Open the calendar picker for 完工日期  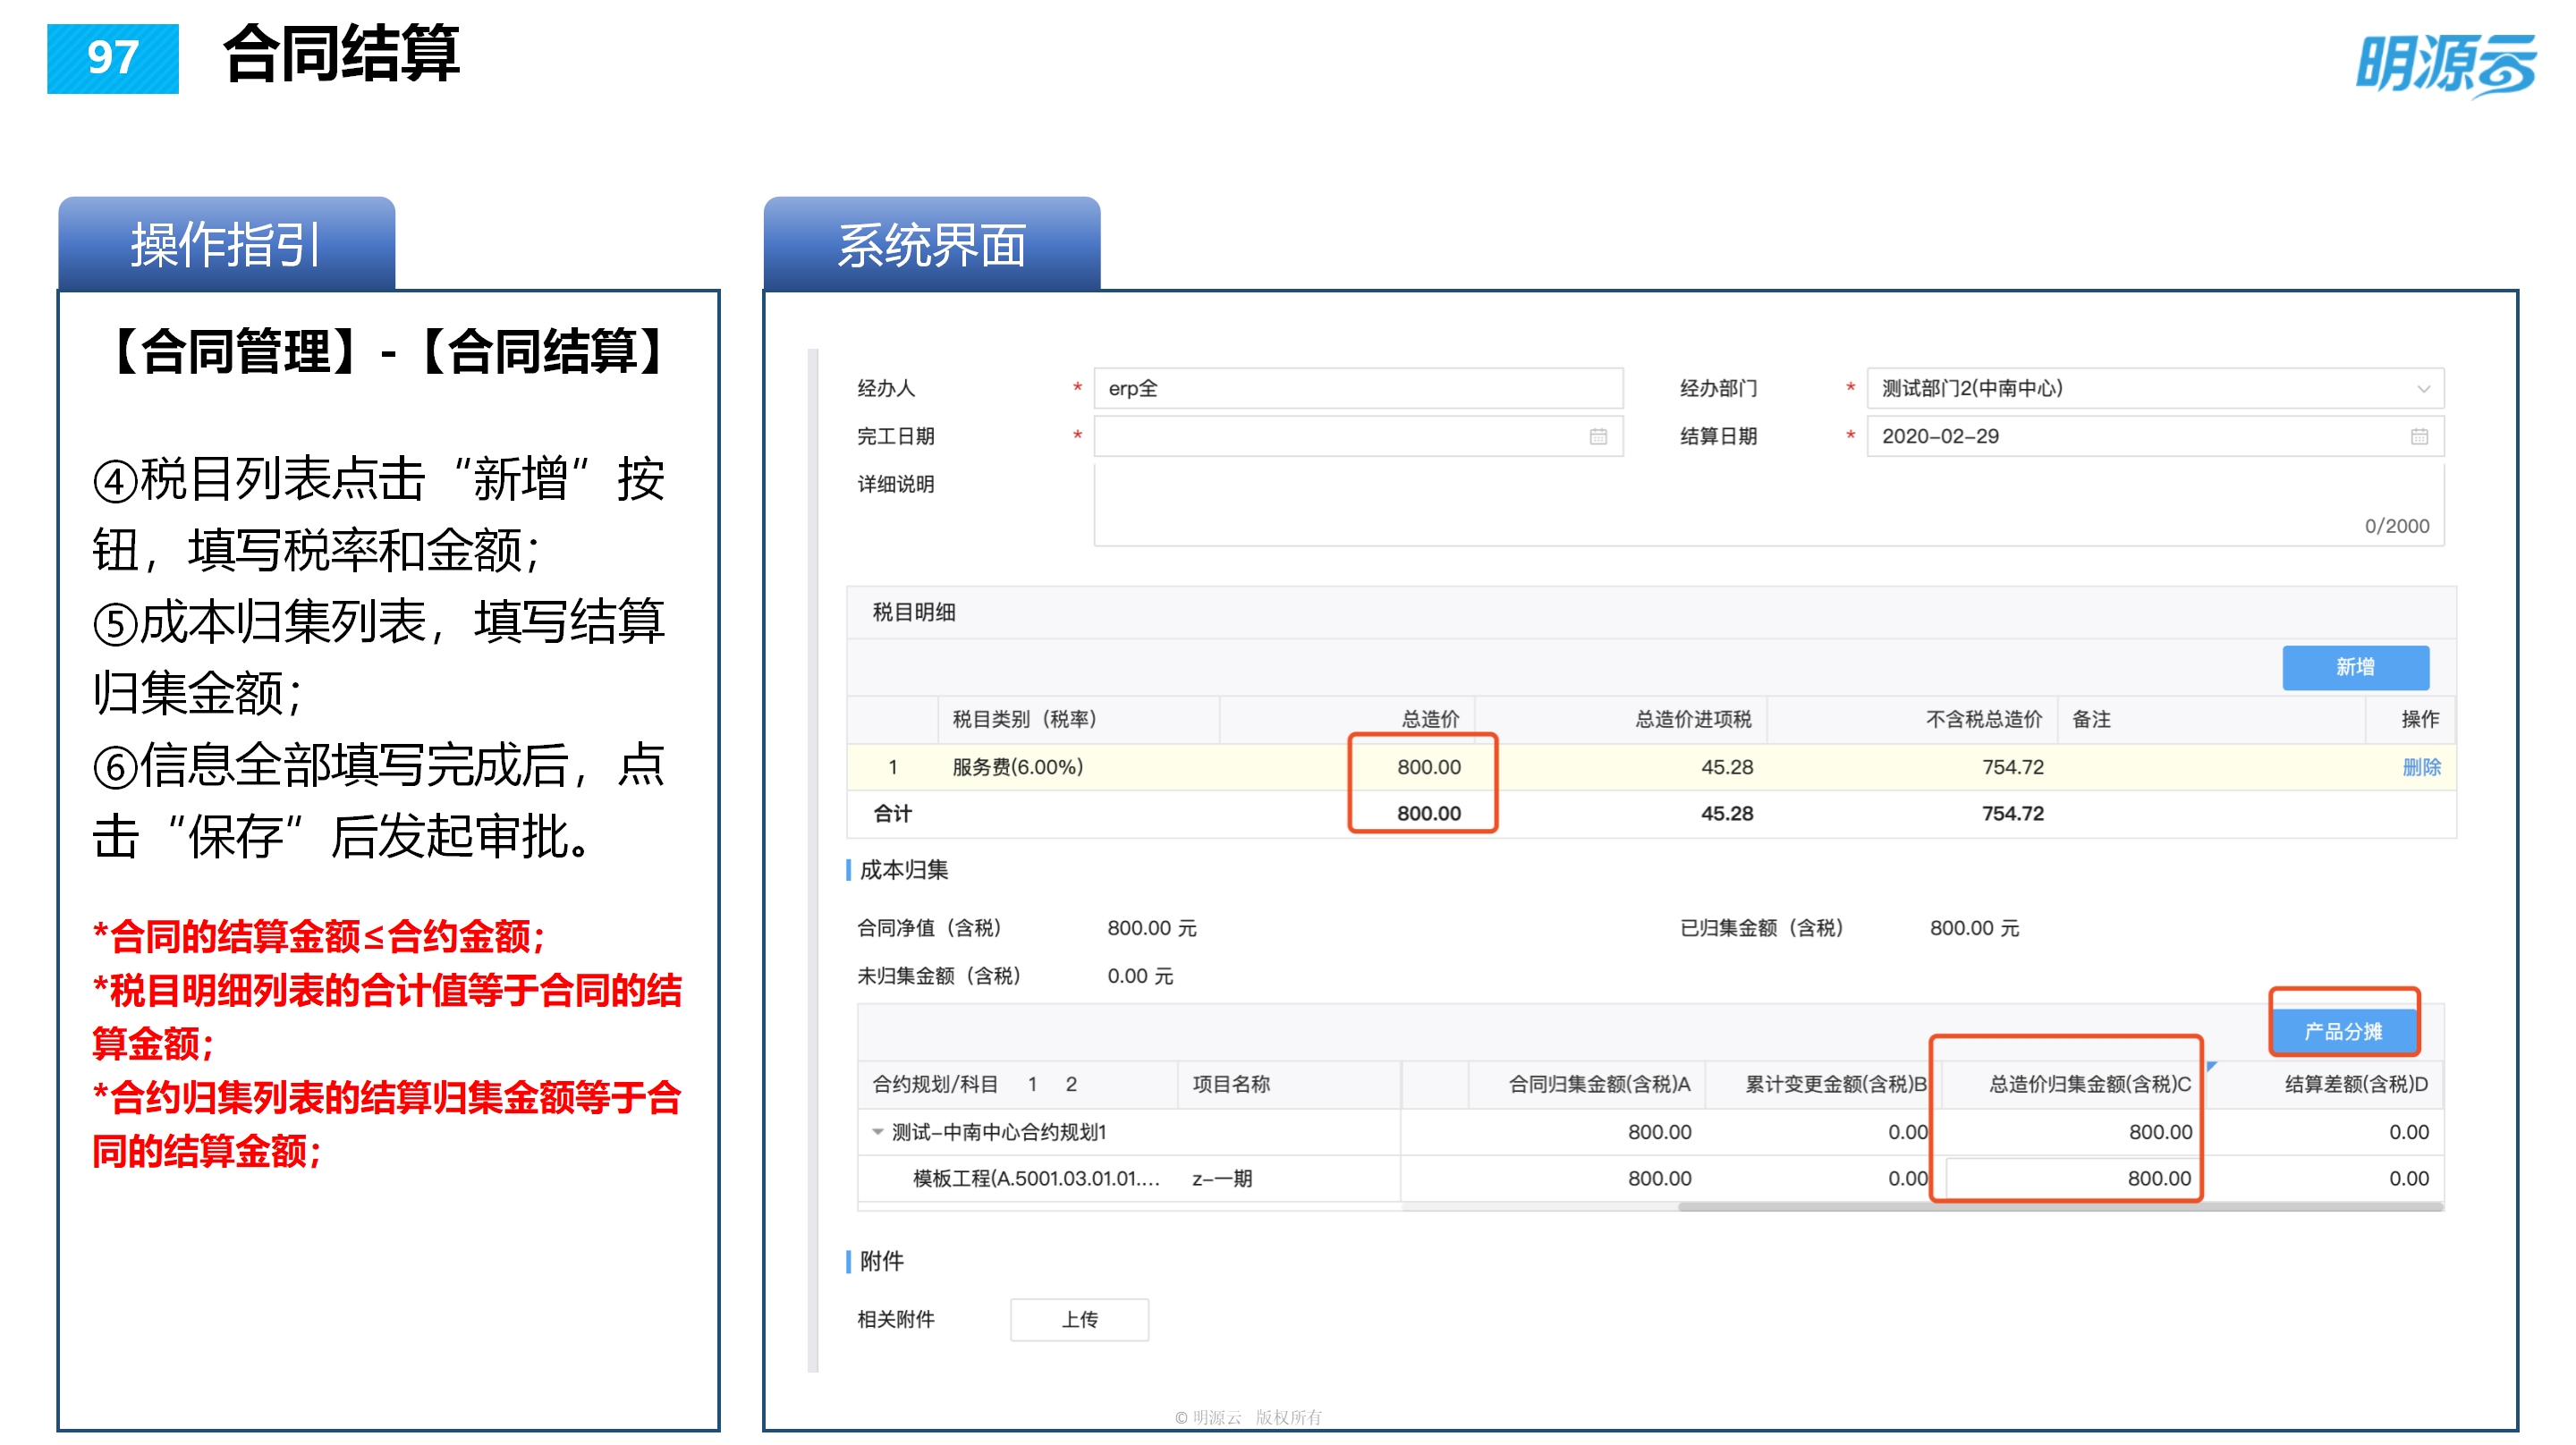pyautogui.click(x=1597, y=436)
